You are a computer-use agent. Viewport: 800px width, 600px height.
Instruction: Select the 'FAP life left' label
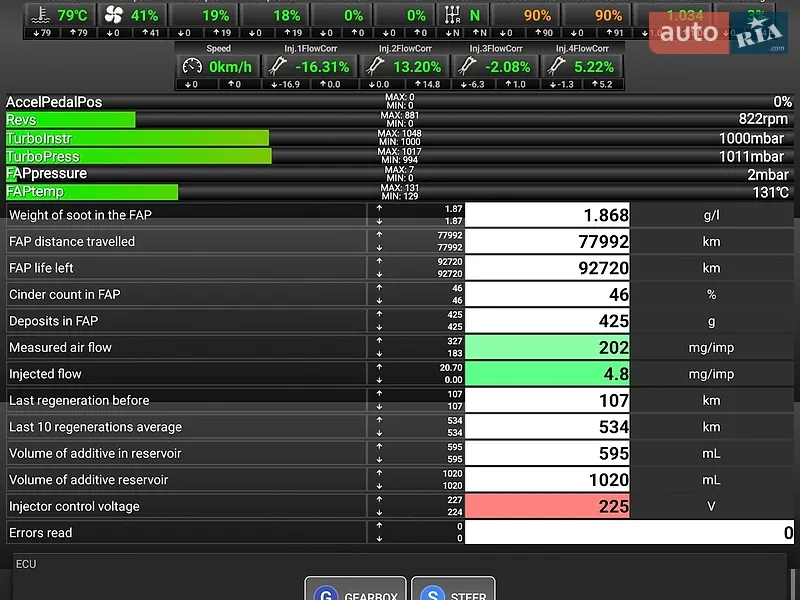pos(41,268)
